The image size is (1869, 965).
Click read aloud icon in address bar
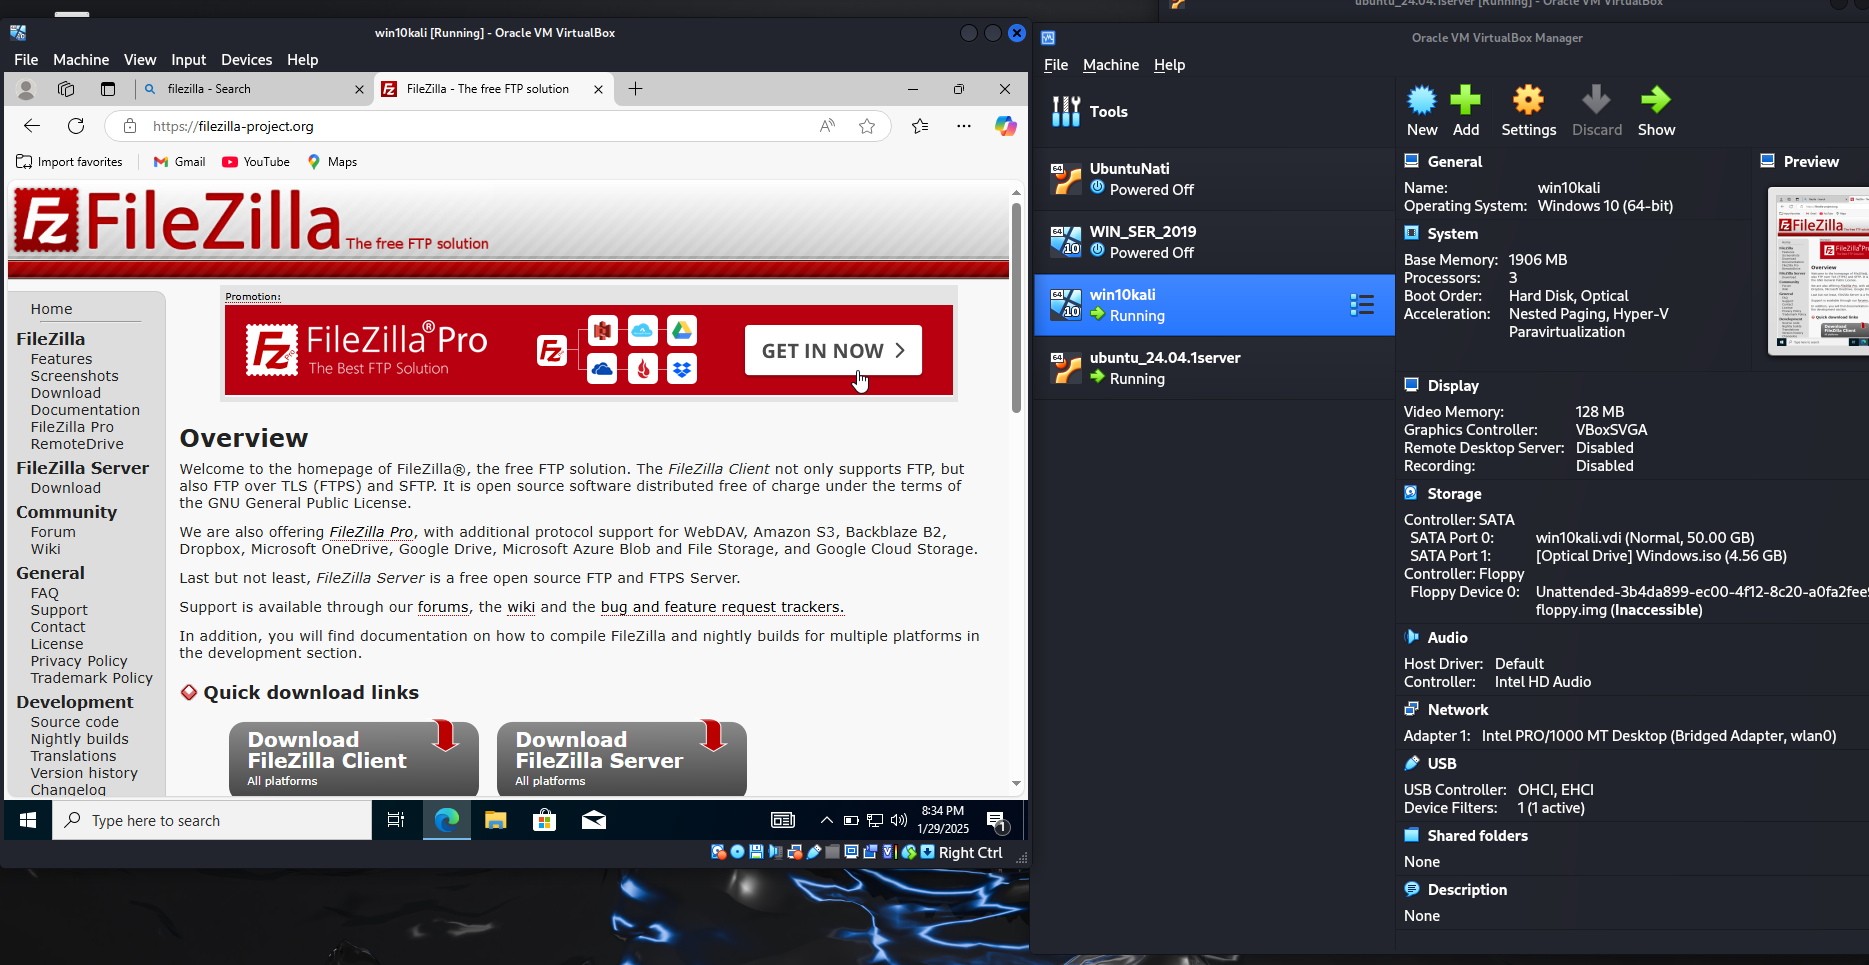(827, 126)
